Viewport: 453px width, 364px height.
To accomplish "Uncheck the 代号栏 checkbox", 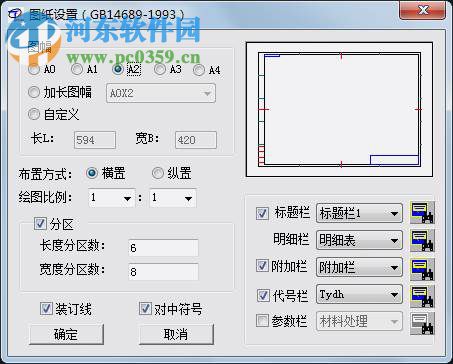I will tap(263, 295).
